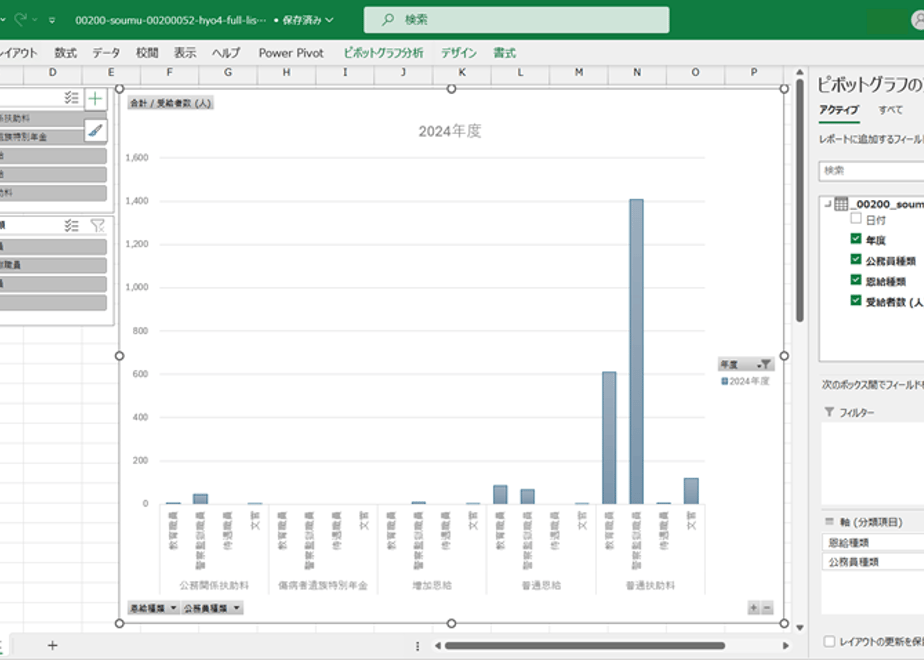Screen dimensions: 924x660
Task: Click the 2024年度 legend entry text
Action: click(x=749, y=381)
